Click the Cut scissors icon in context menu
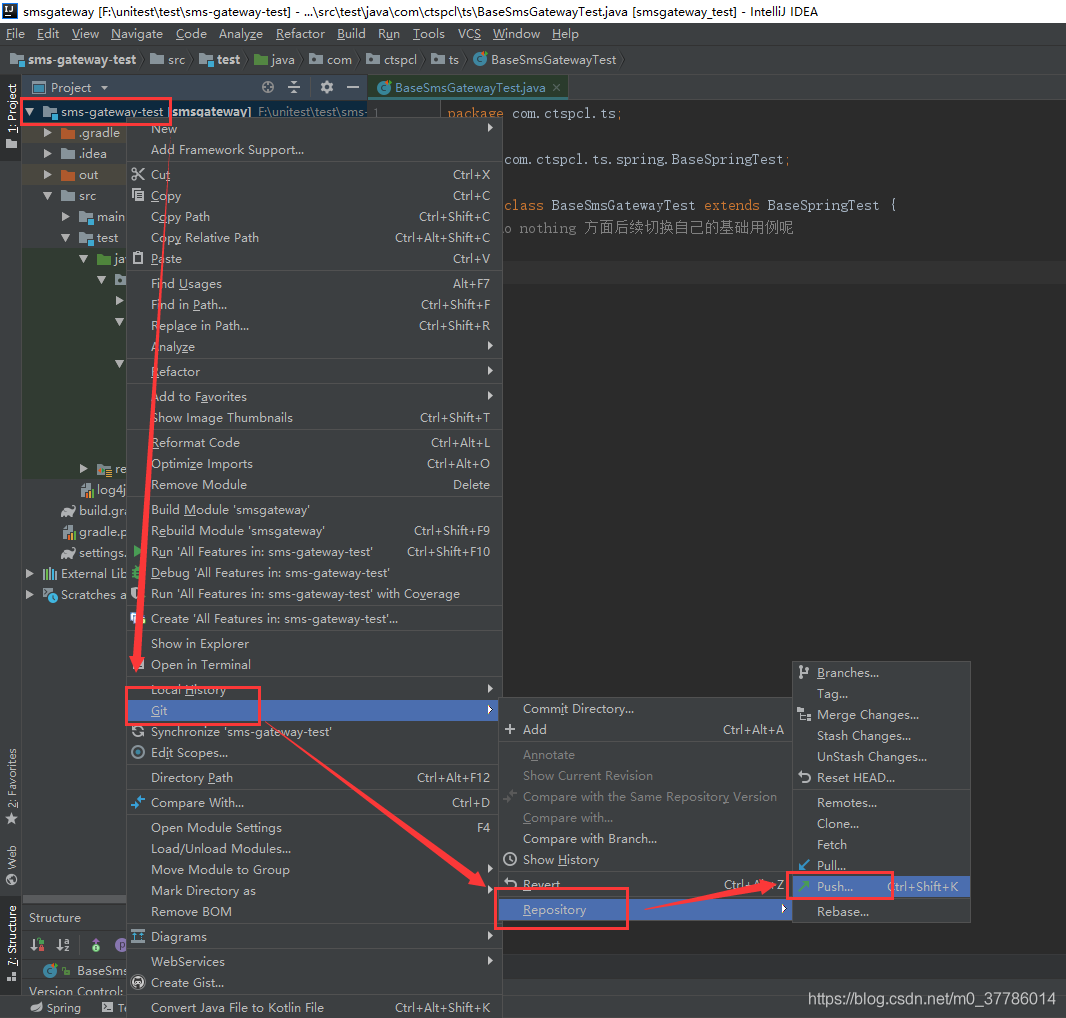The height and width of the screenshot is (1018, 1066). [x=138, y=174]
